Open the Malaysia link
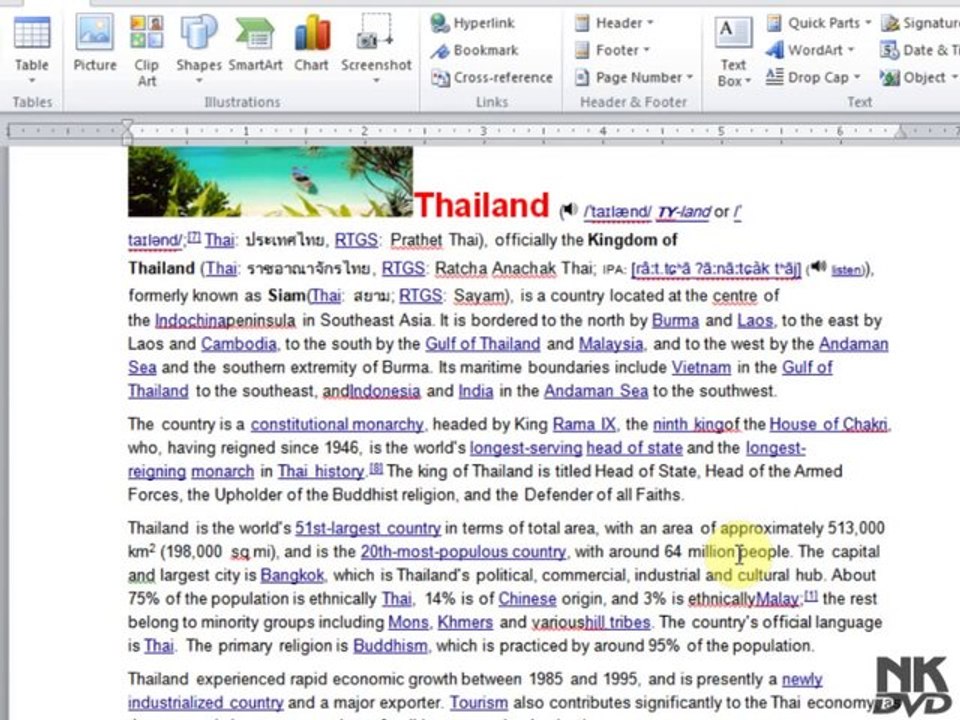 pos(611,343)
